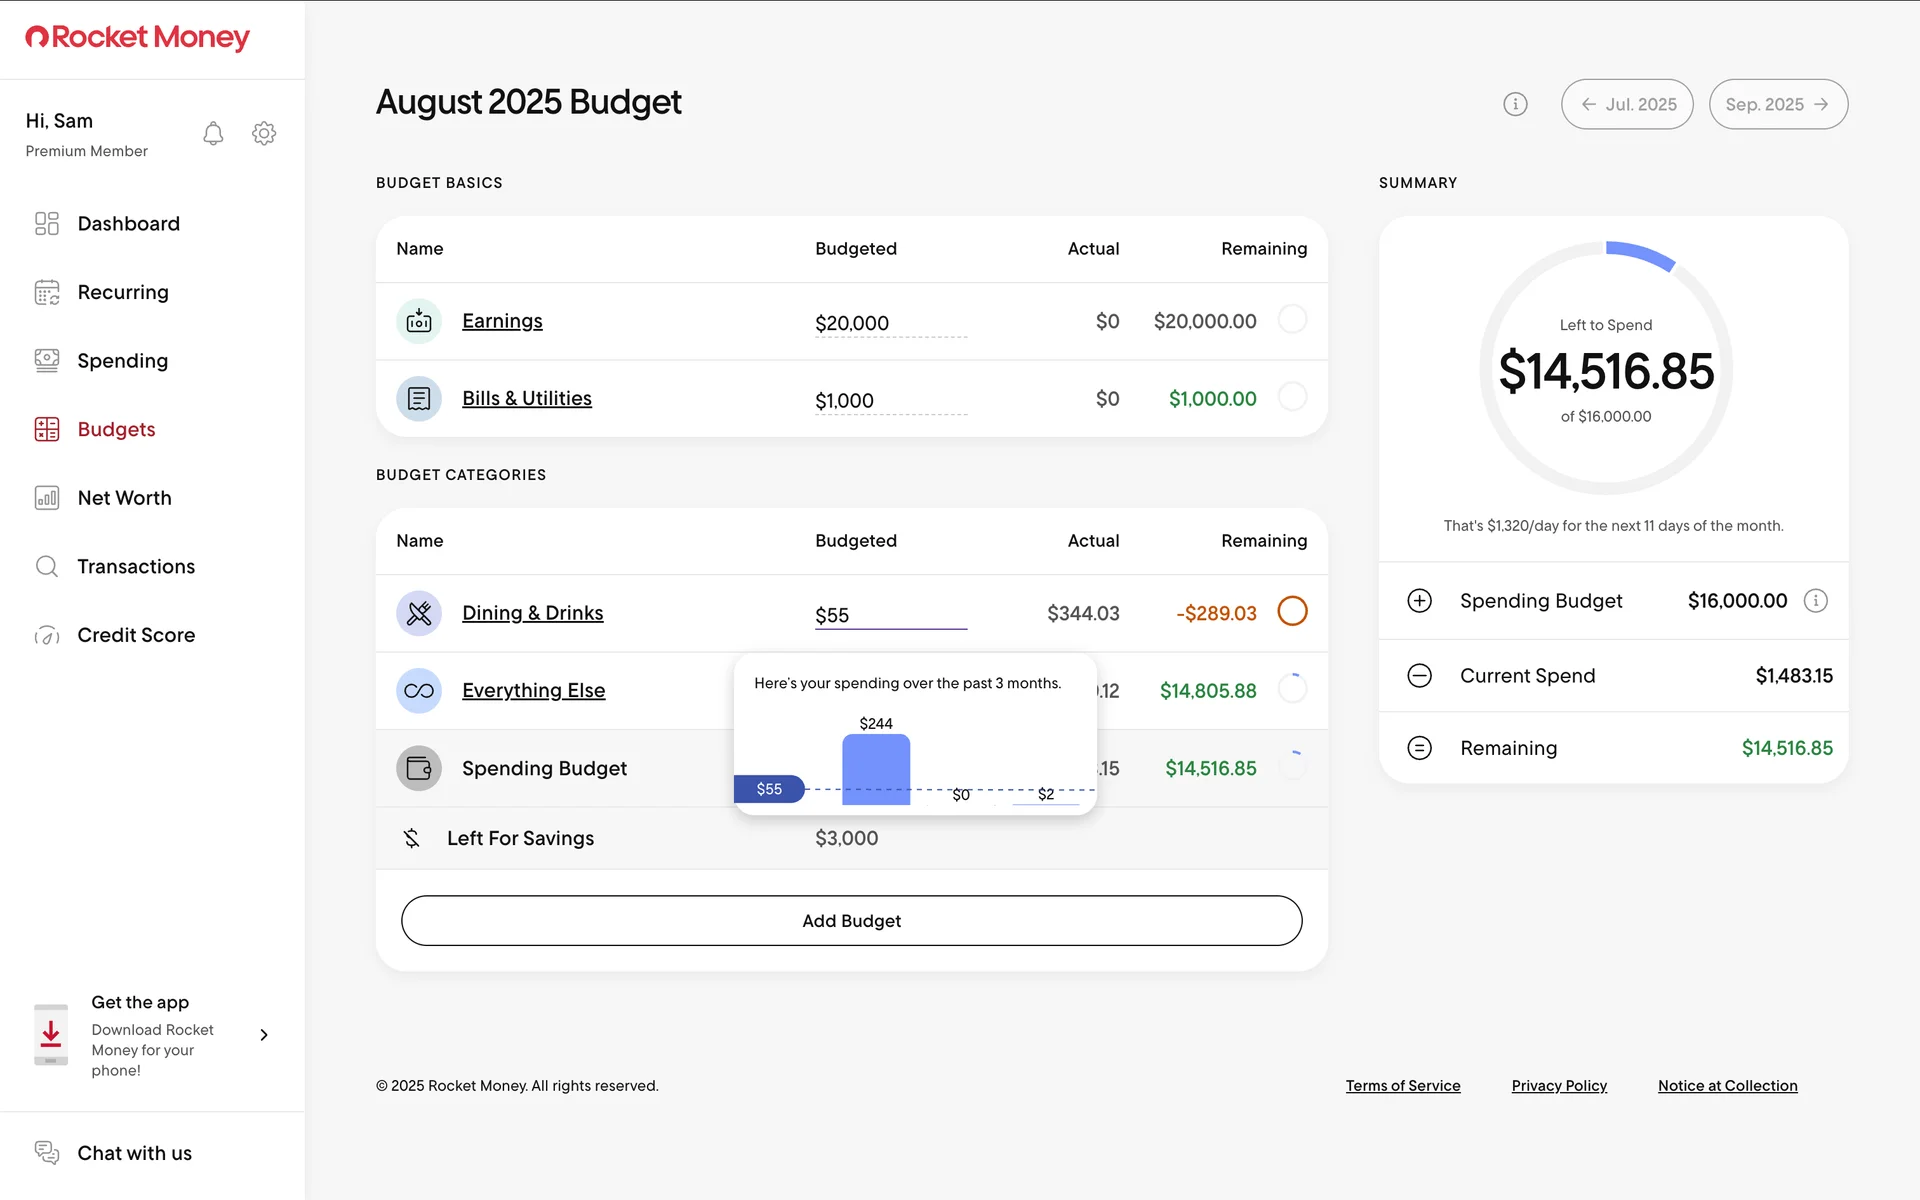Open notifications bell icon
Screen dimensions: 1920x1200
213,133
